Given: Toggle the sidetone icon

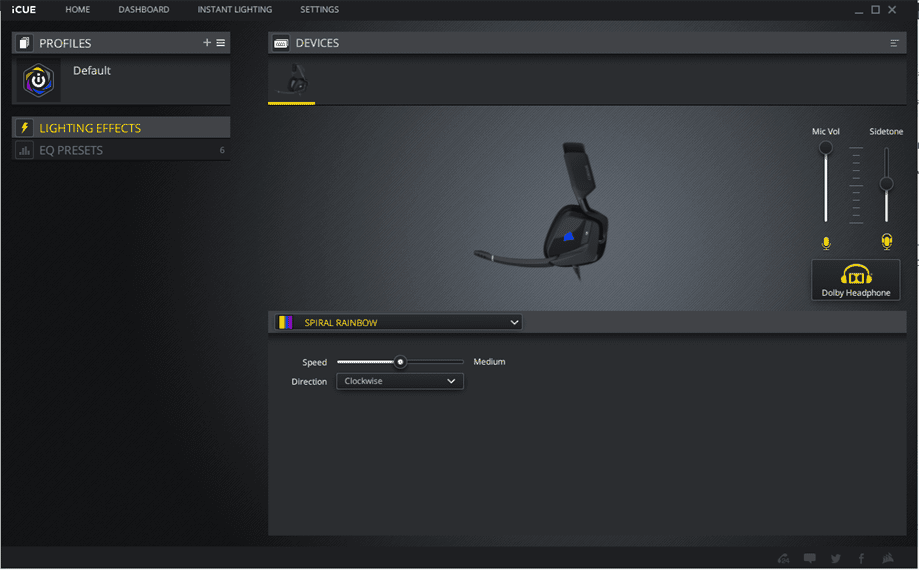Looking at the screenshot, I should (887, 241).
